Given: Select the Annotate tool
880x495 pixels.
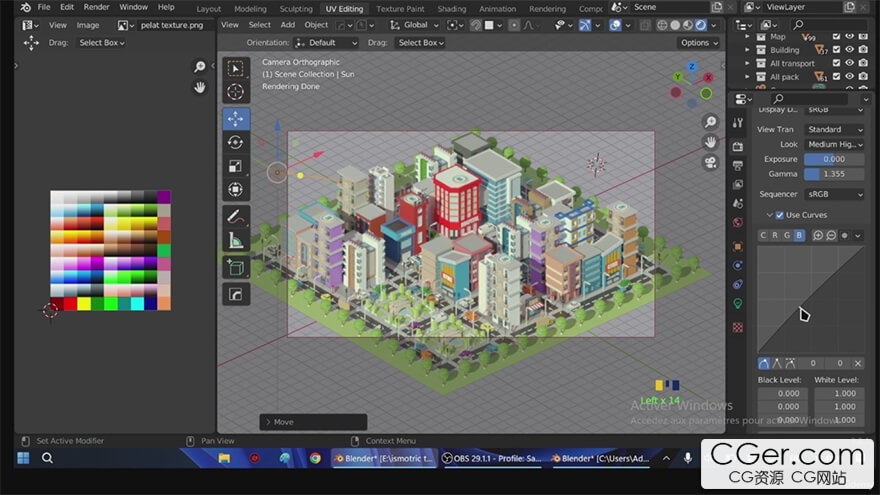Looking at the screenshot, I should (235, 215).
